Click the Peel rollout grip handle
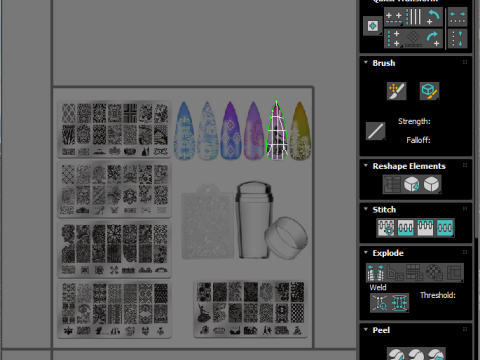The height and width of the screenshot is (360, 480). coord(465,329)
